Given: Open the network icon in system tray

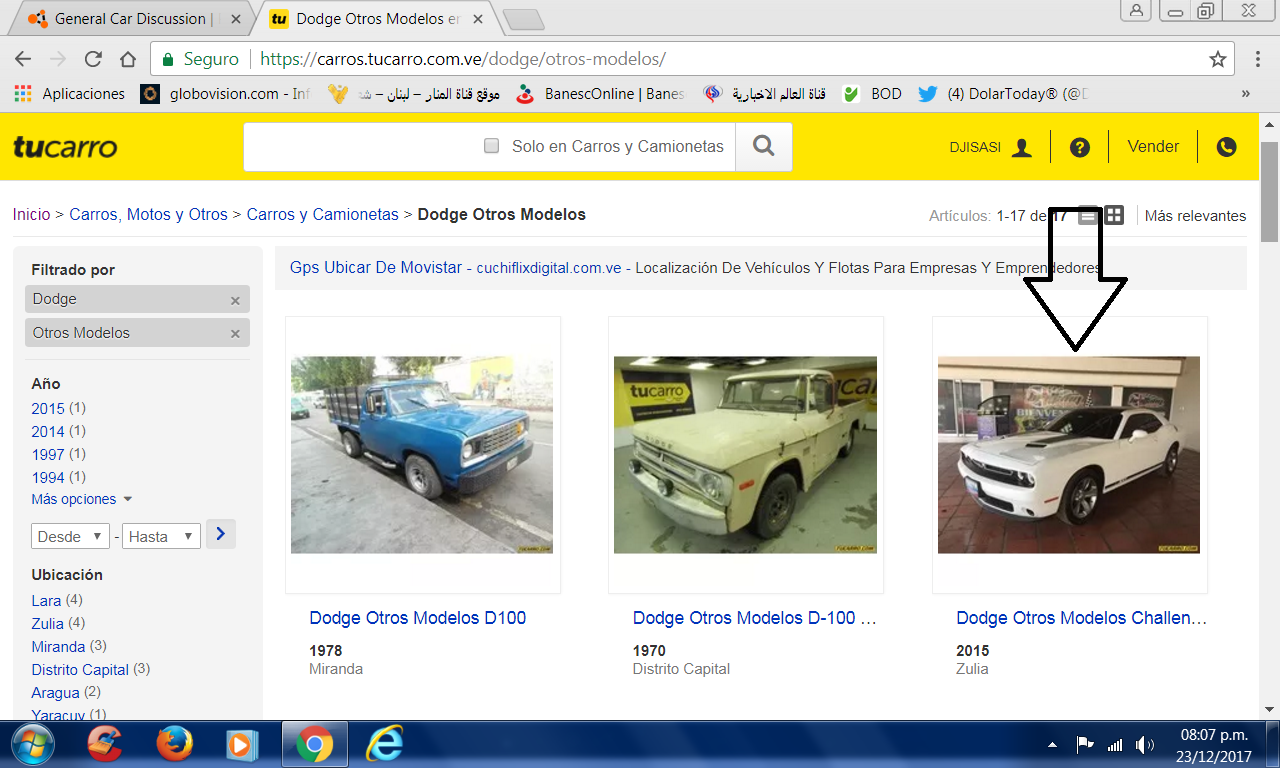Looking at the screenshot, I should click(1115, 745).
